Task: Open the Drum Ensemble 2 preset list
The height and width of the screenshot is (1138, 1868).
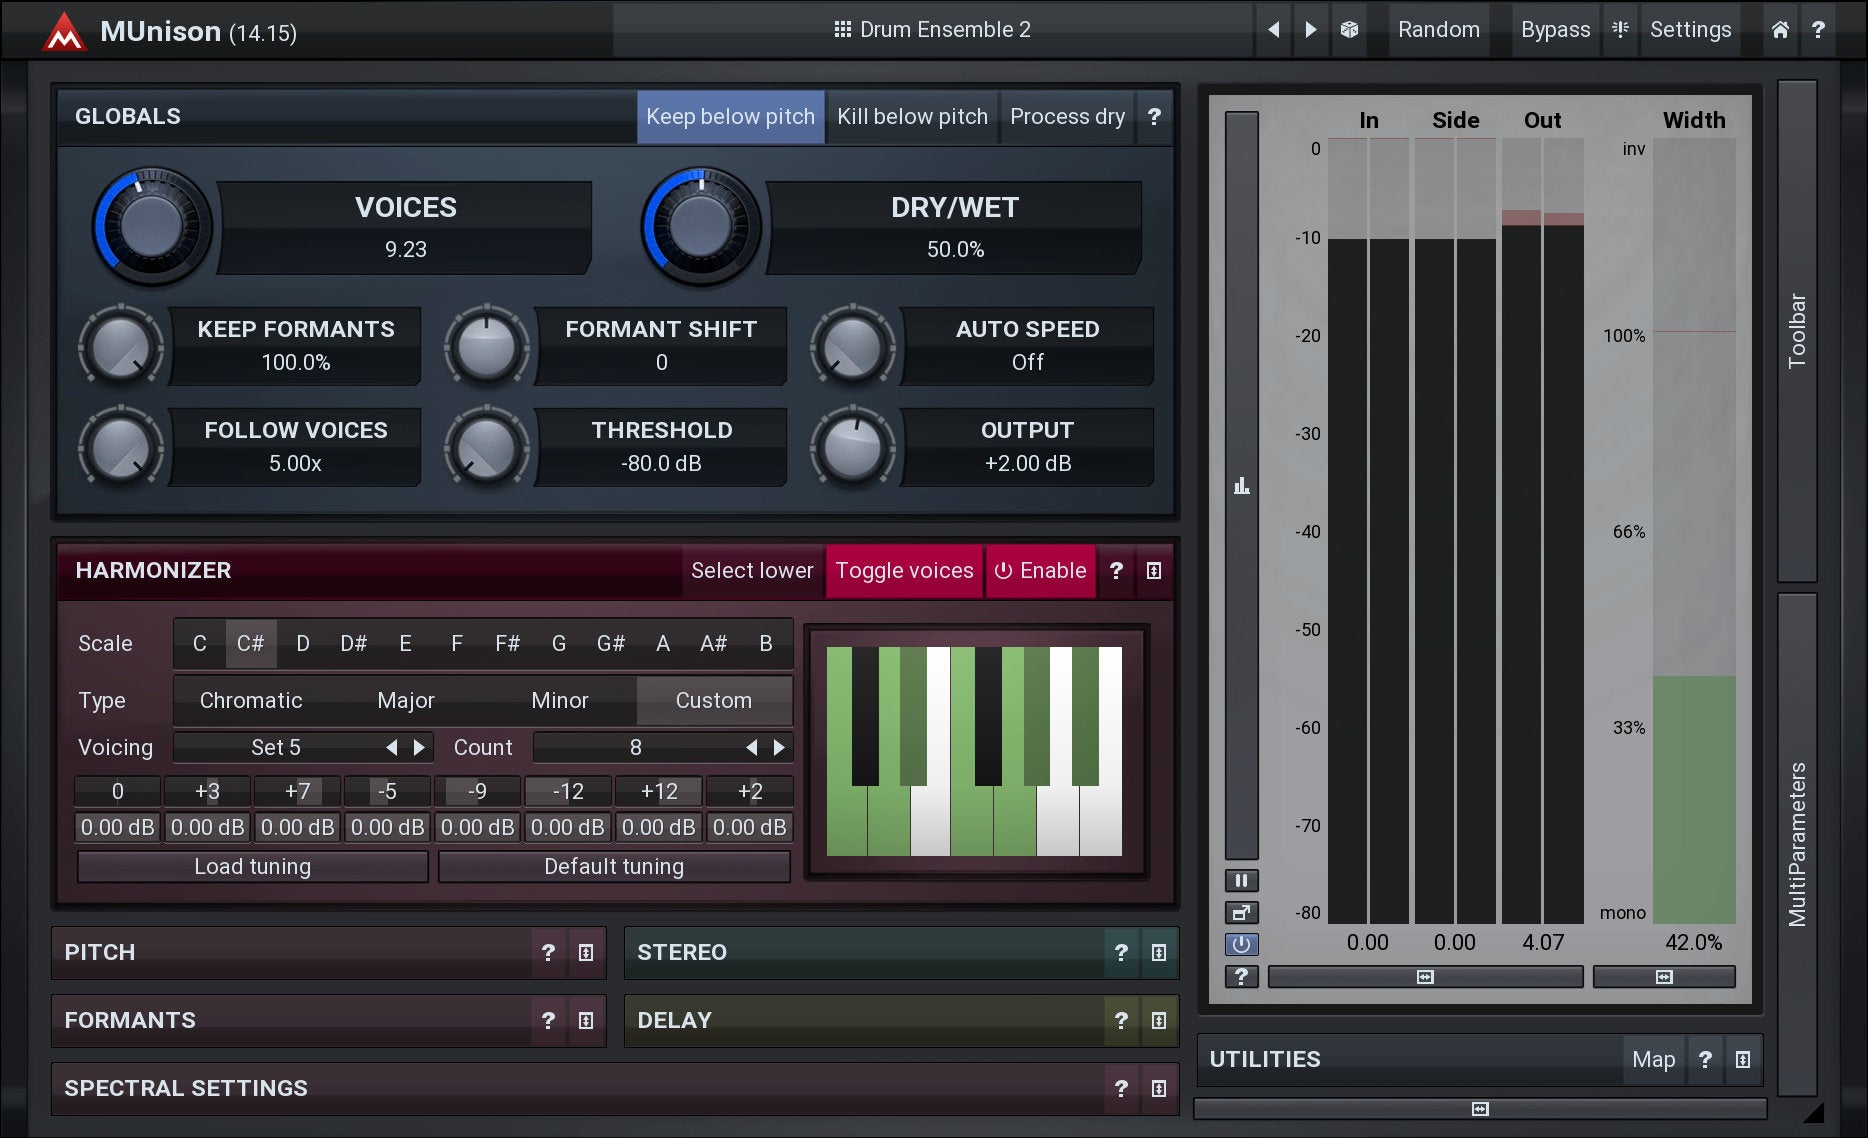Action: 932,30
